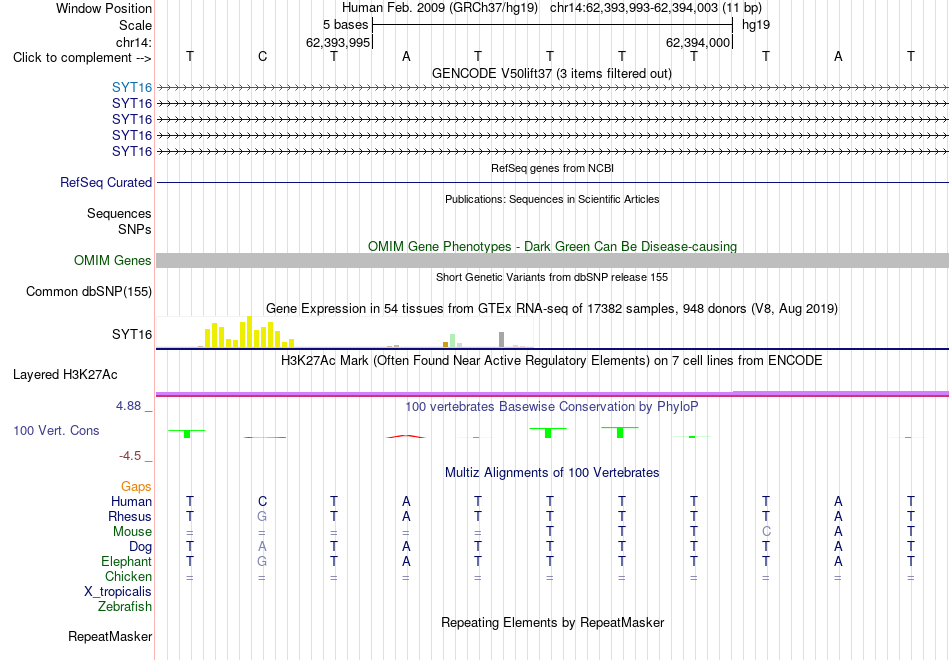This screenshot has width=950, height=660.
Task: Click the 'Layered H3K27Ac' track label
Action: pos(65,375)
